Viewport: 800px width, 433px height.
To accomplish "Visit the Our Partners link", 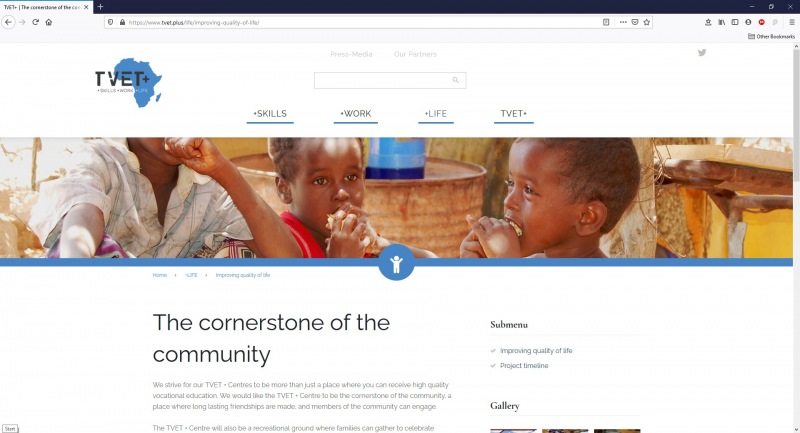I will click(415, 54).
